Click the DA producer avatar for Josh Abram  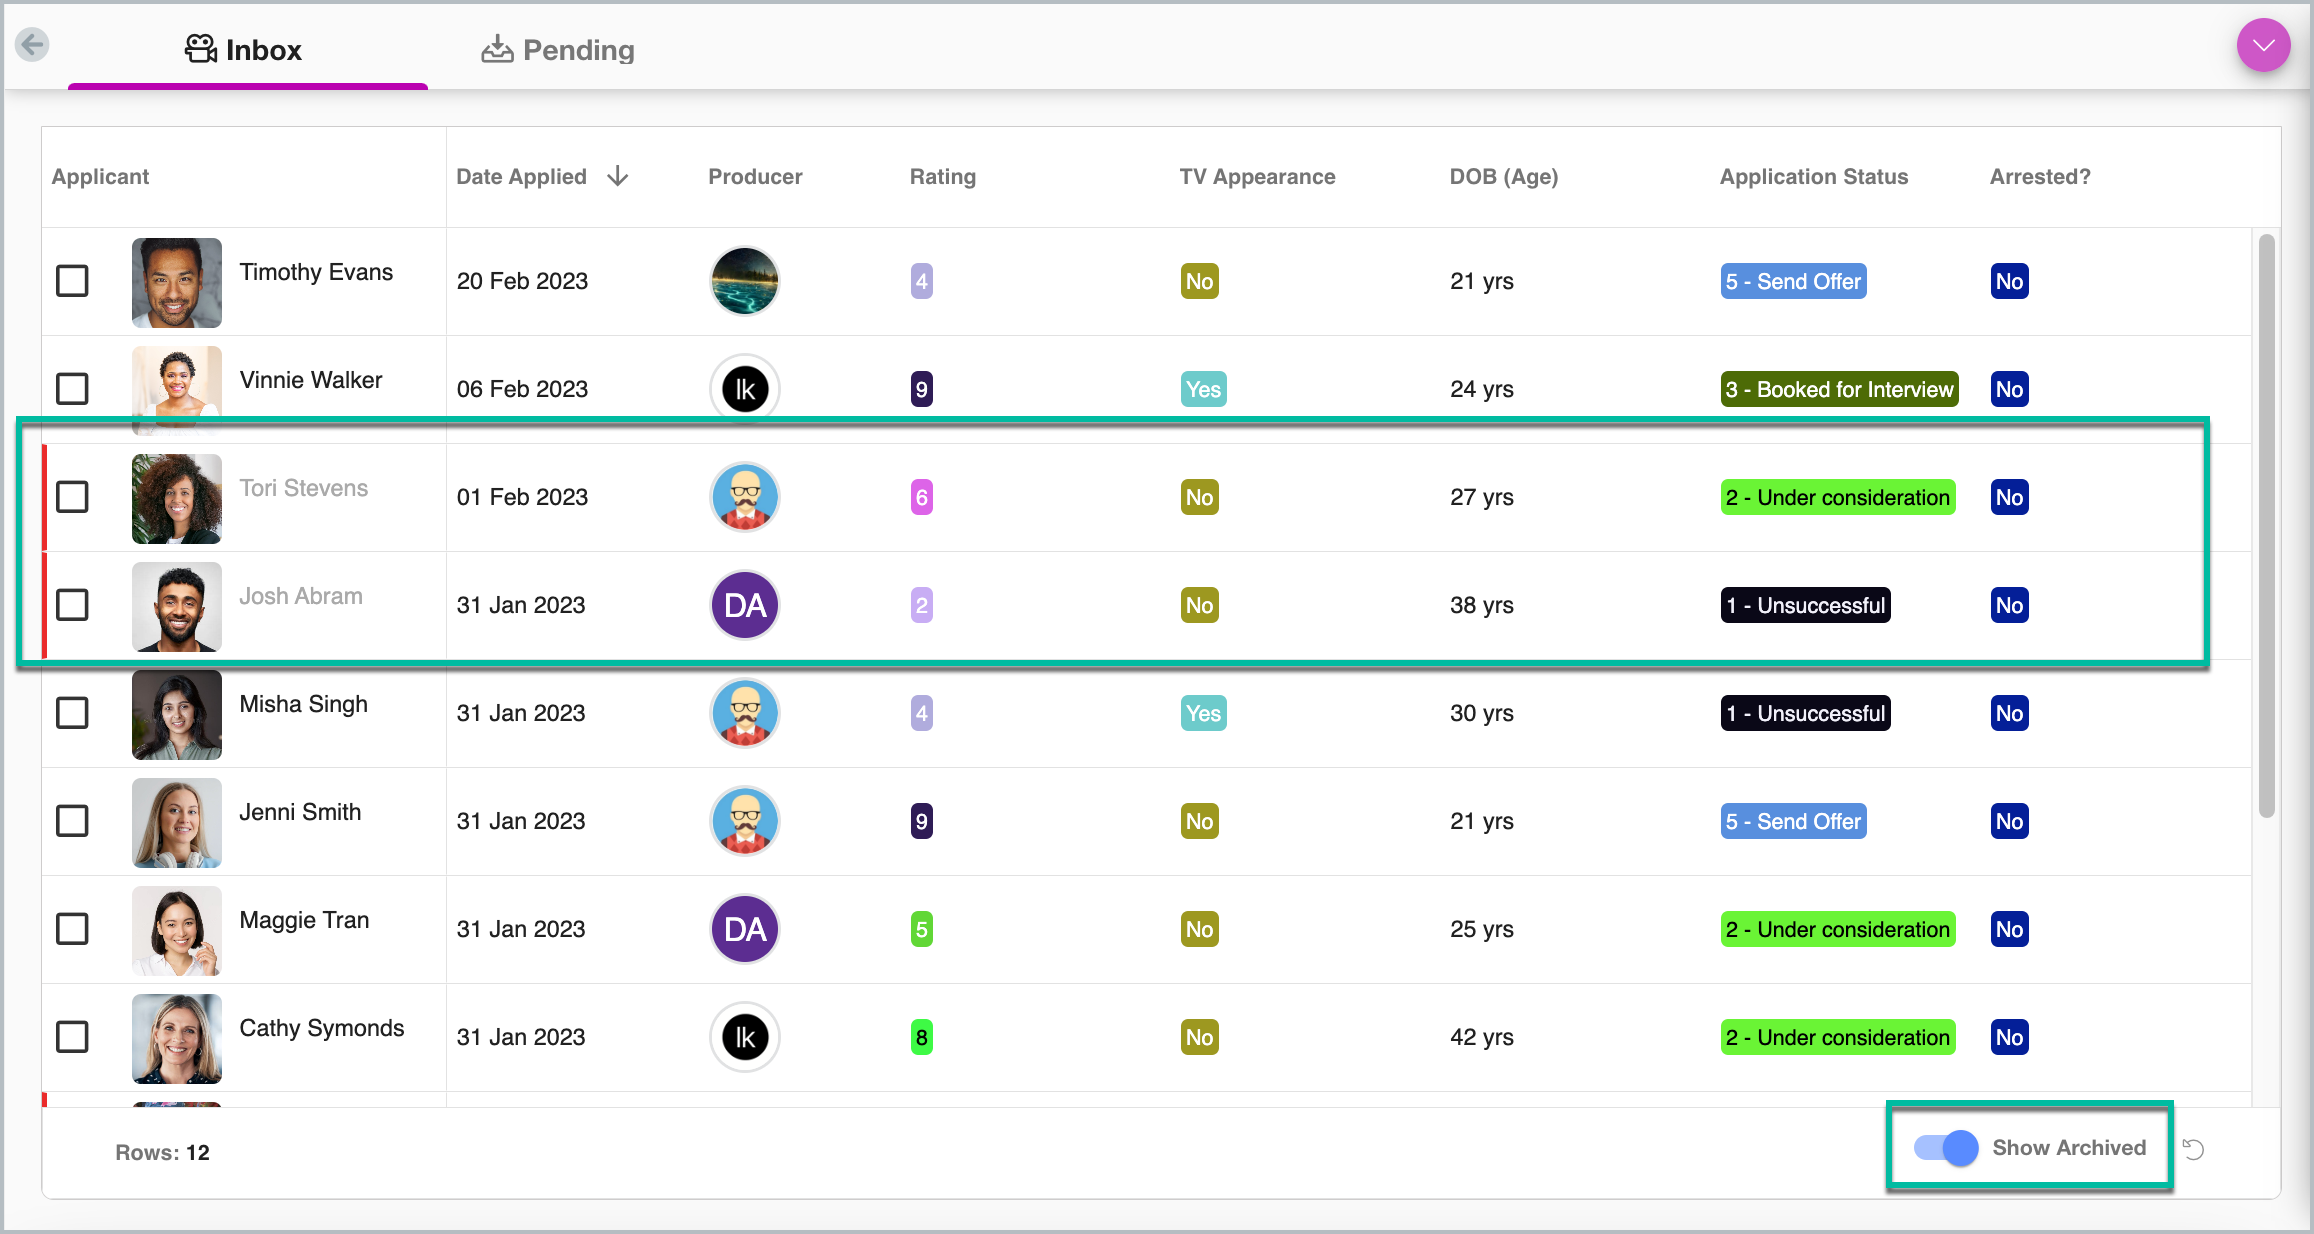coord(744,605)
